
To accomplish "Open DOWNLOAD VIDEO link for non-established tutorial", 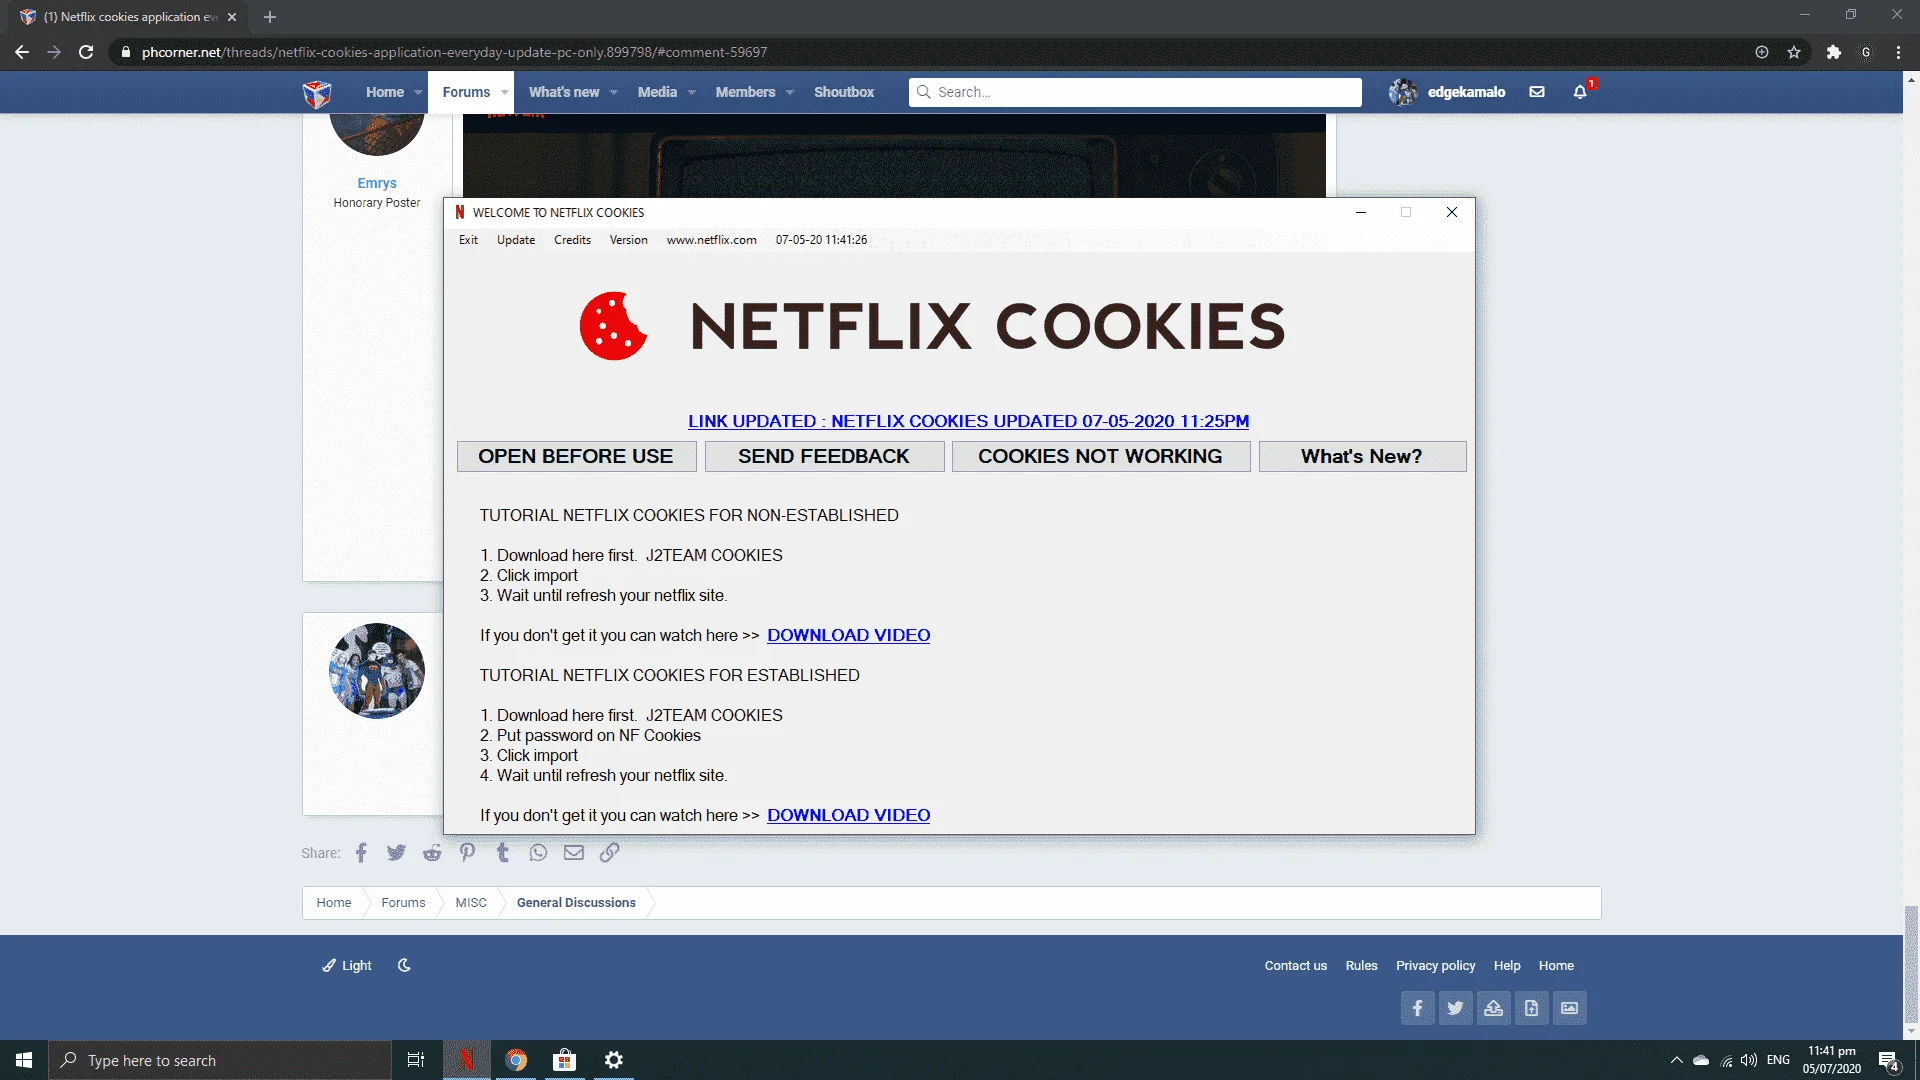I will point(848,635).
